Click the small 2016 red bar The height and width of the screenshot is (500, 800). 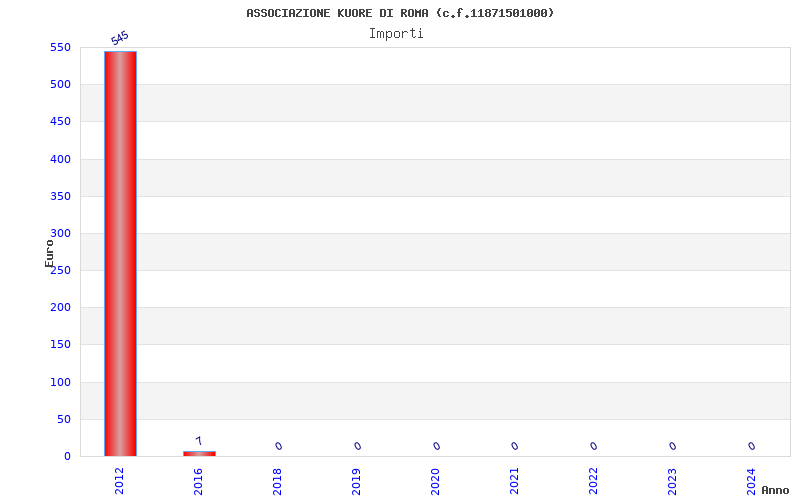coord(199,454)
